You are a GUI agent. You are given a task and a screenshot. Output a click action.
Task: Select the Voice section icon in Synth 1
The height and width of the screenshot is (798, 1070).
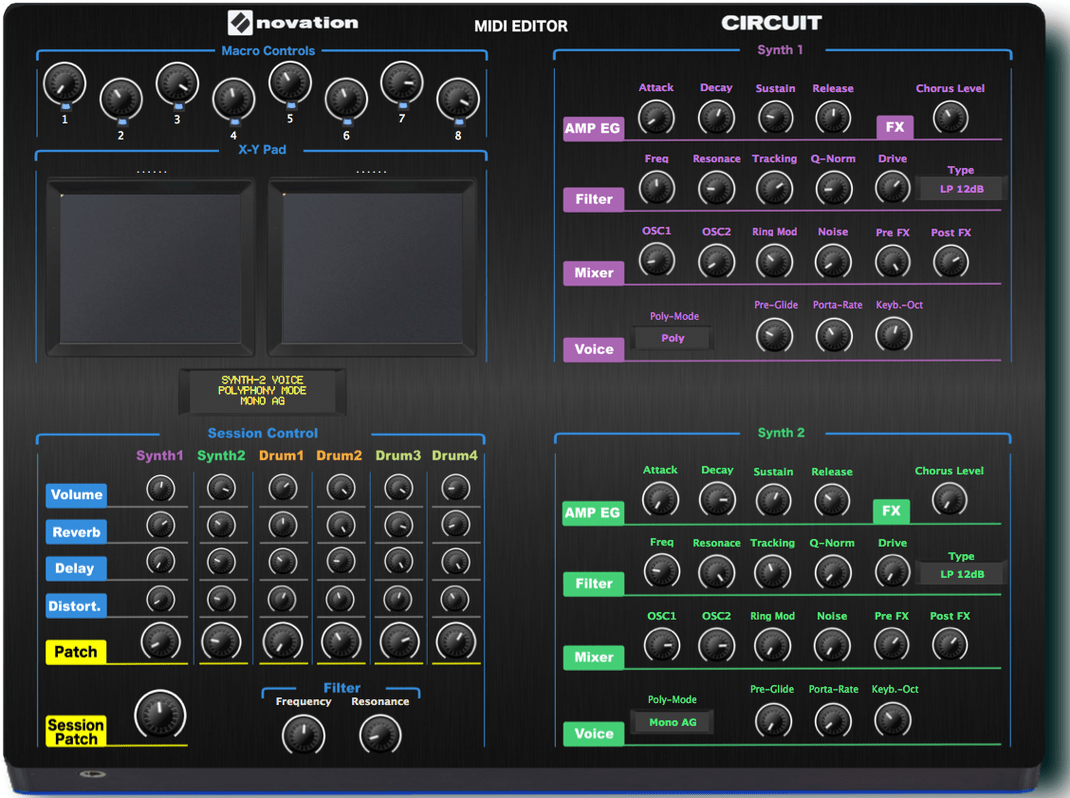pos(593,349)
